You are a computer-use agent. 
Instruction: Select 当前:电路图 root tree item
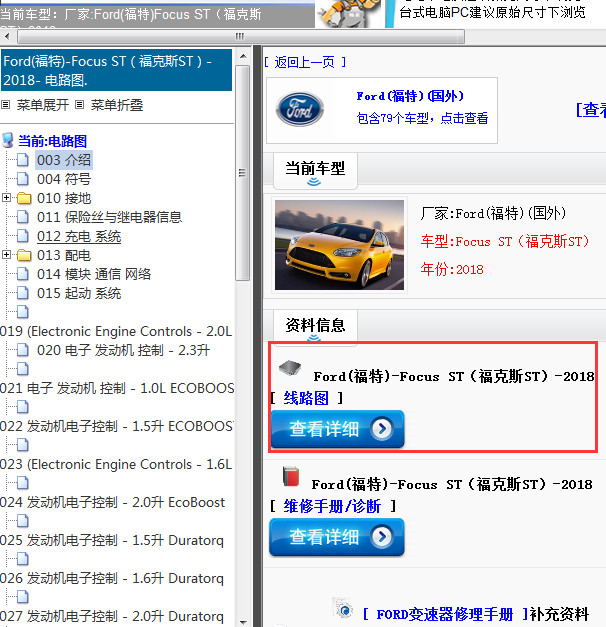(x=52, y=141)
